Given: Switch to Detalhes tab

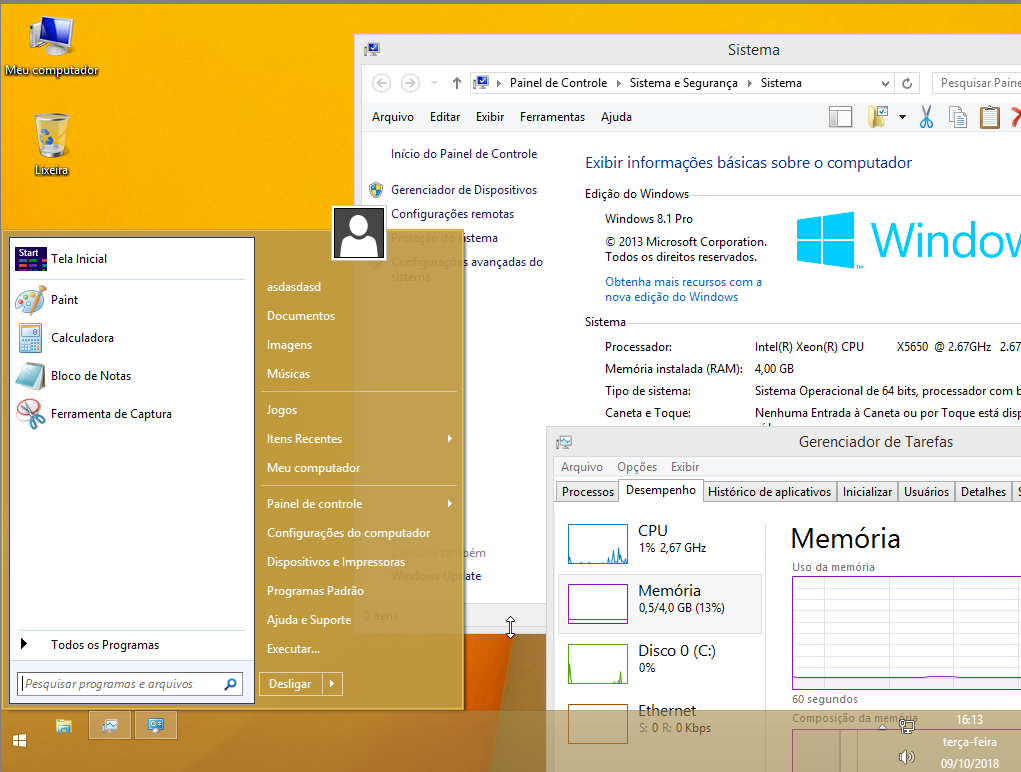Looking at the screenshot, I should 983,491.
